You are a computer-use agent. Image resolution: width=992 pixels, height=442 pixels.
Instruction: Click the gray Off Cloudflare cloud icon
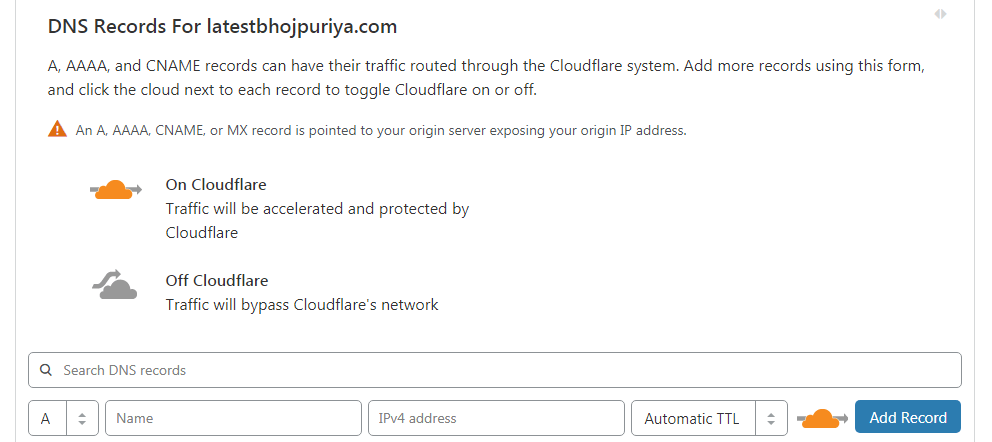pos(115,285)
